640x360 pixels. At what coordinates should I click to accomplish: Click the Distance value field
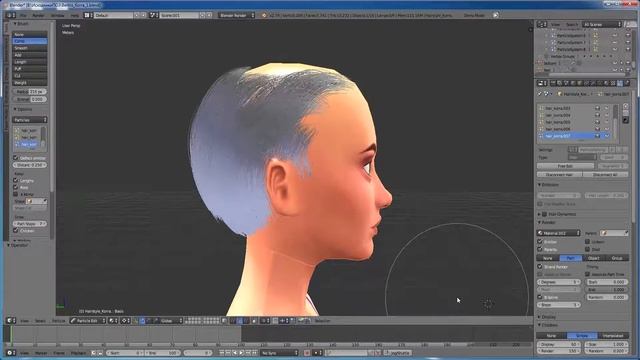pos(29,165)
